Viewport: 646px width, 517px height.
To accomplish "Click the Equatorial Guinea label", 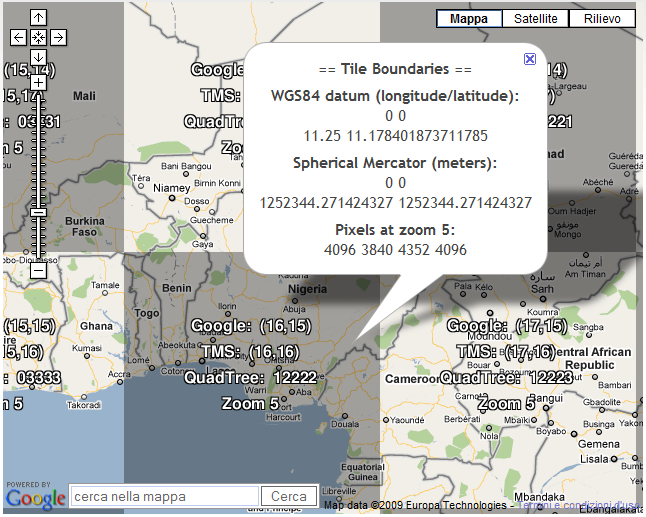I will coord(363,472).
